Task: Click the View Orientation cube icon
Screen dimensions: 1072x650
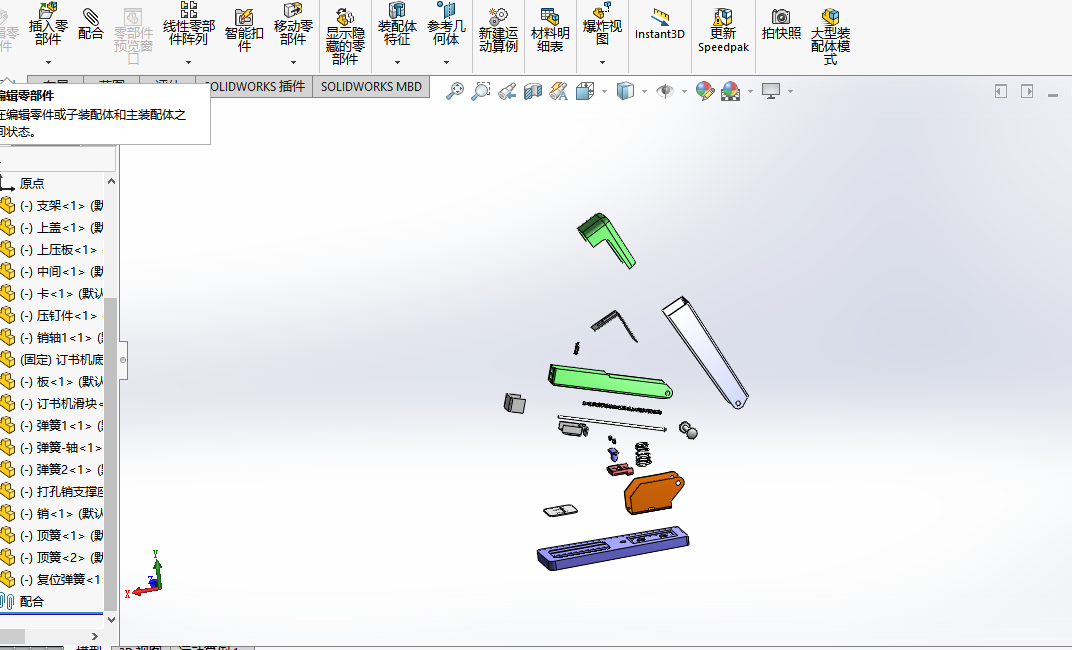Action: 585,91
